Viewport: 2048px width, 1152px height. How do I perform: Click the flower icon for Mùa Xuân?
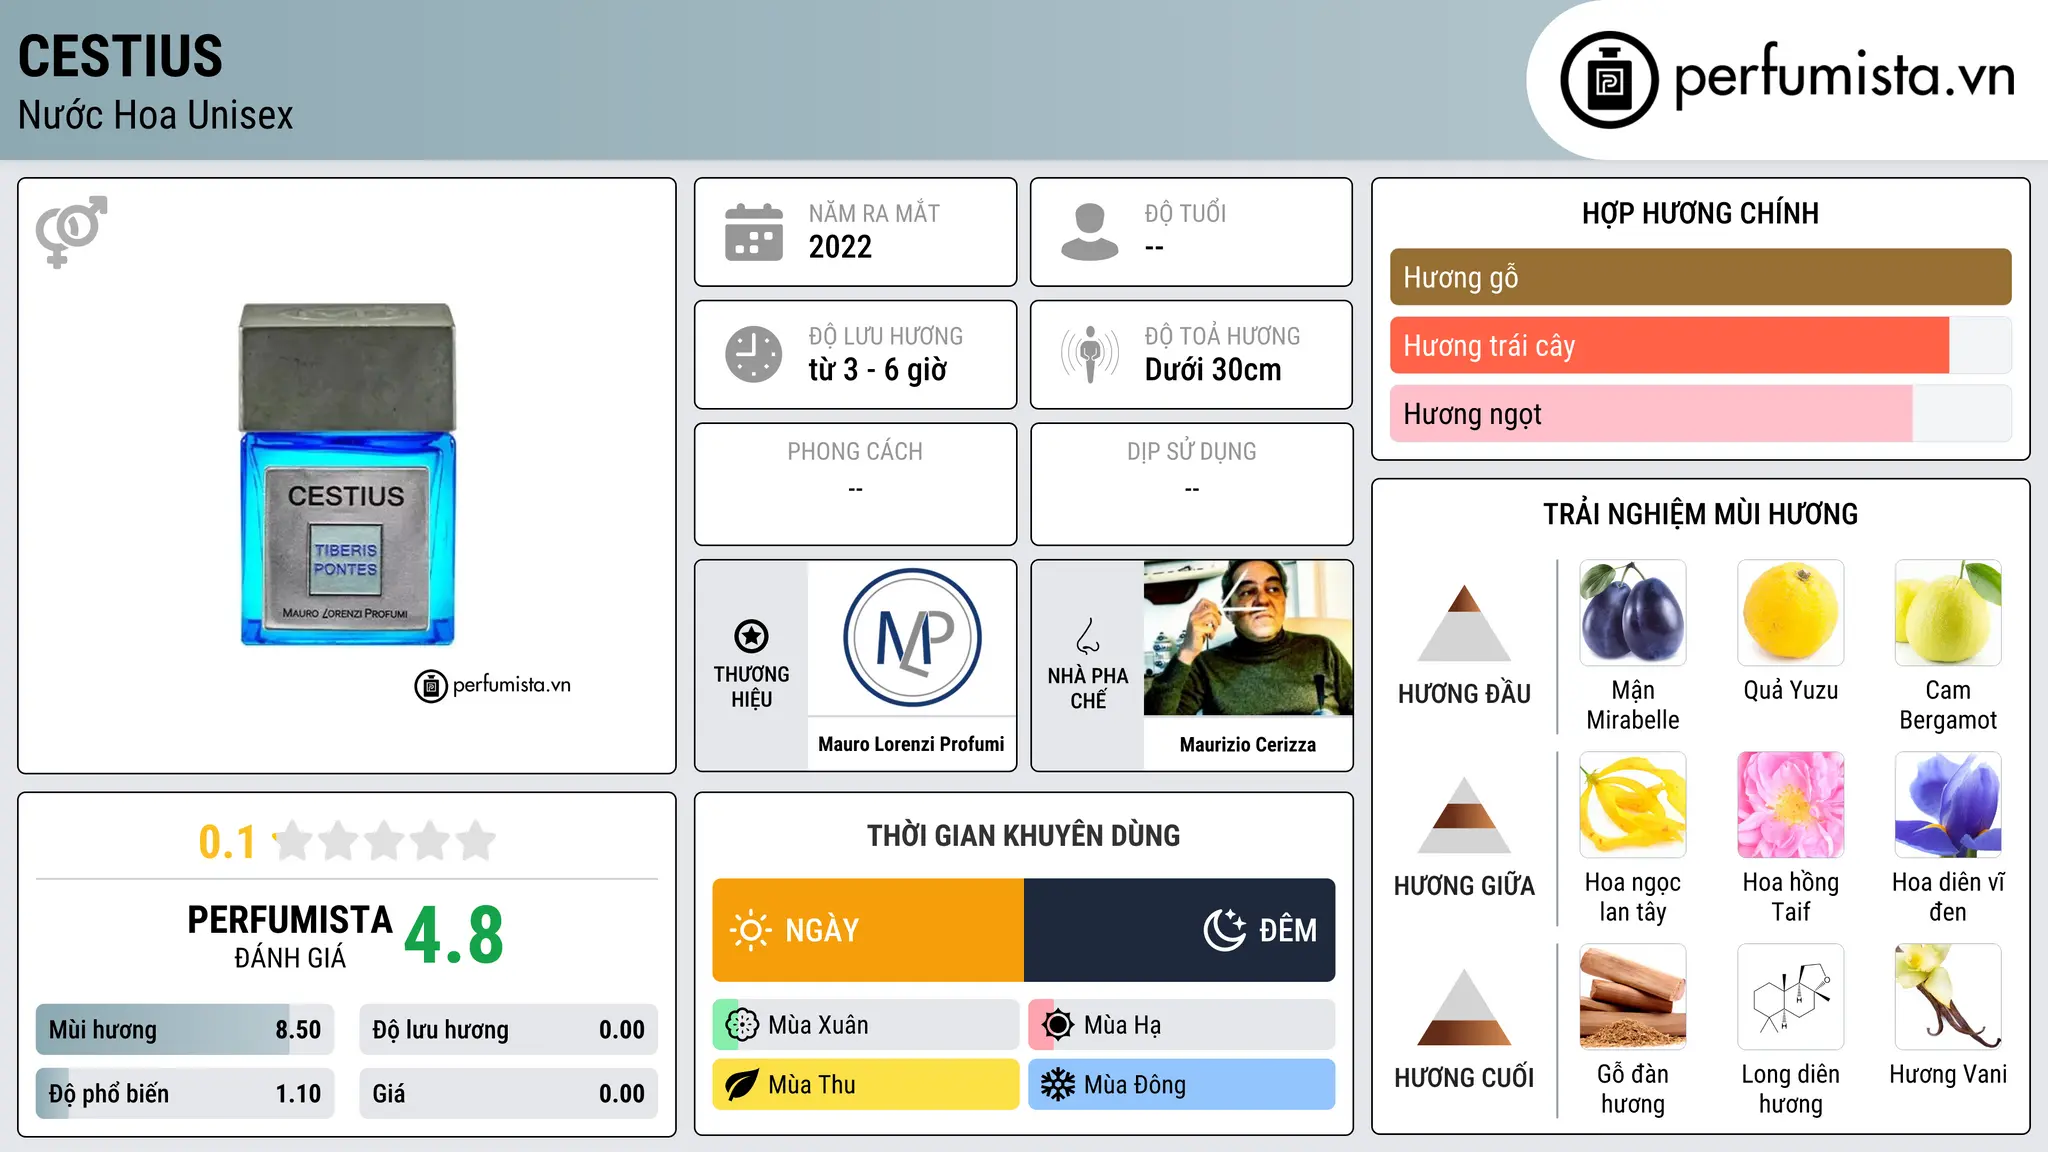tap(742, 1025)
